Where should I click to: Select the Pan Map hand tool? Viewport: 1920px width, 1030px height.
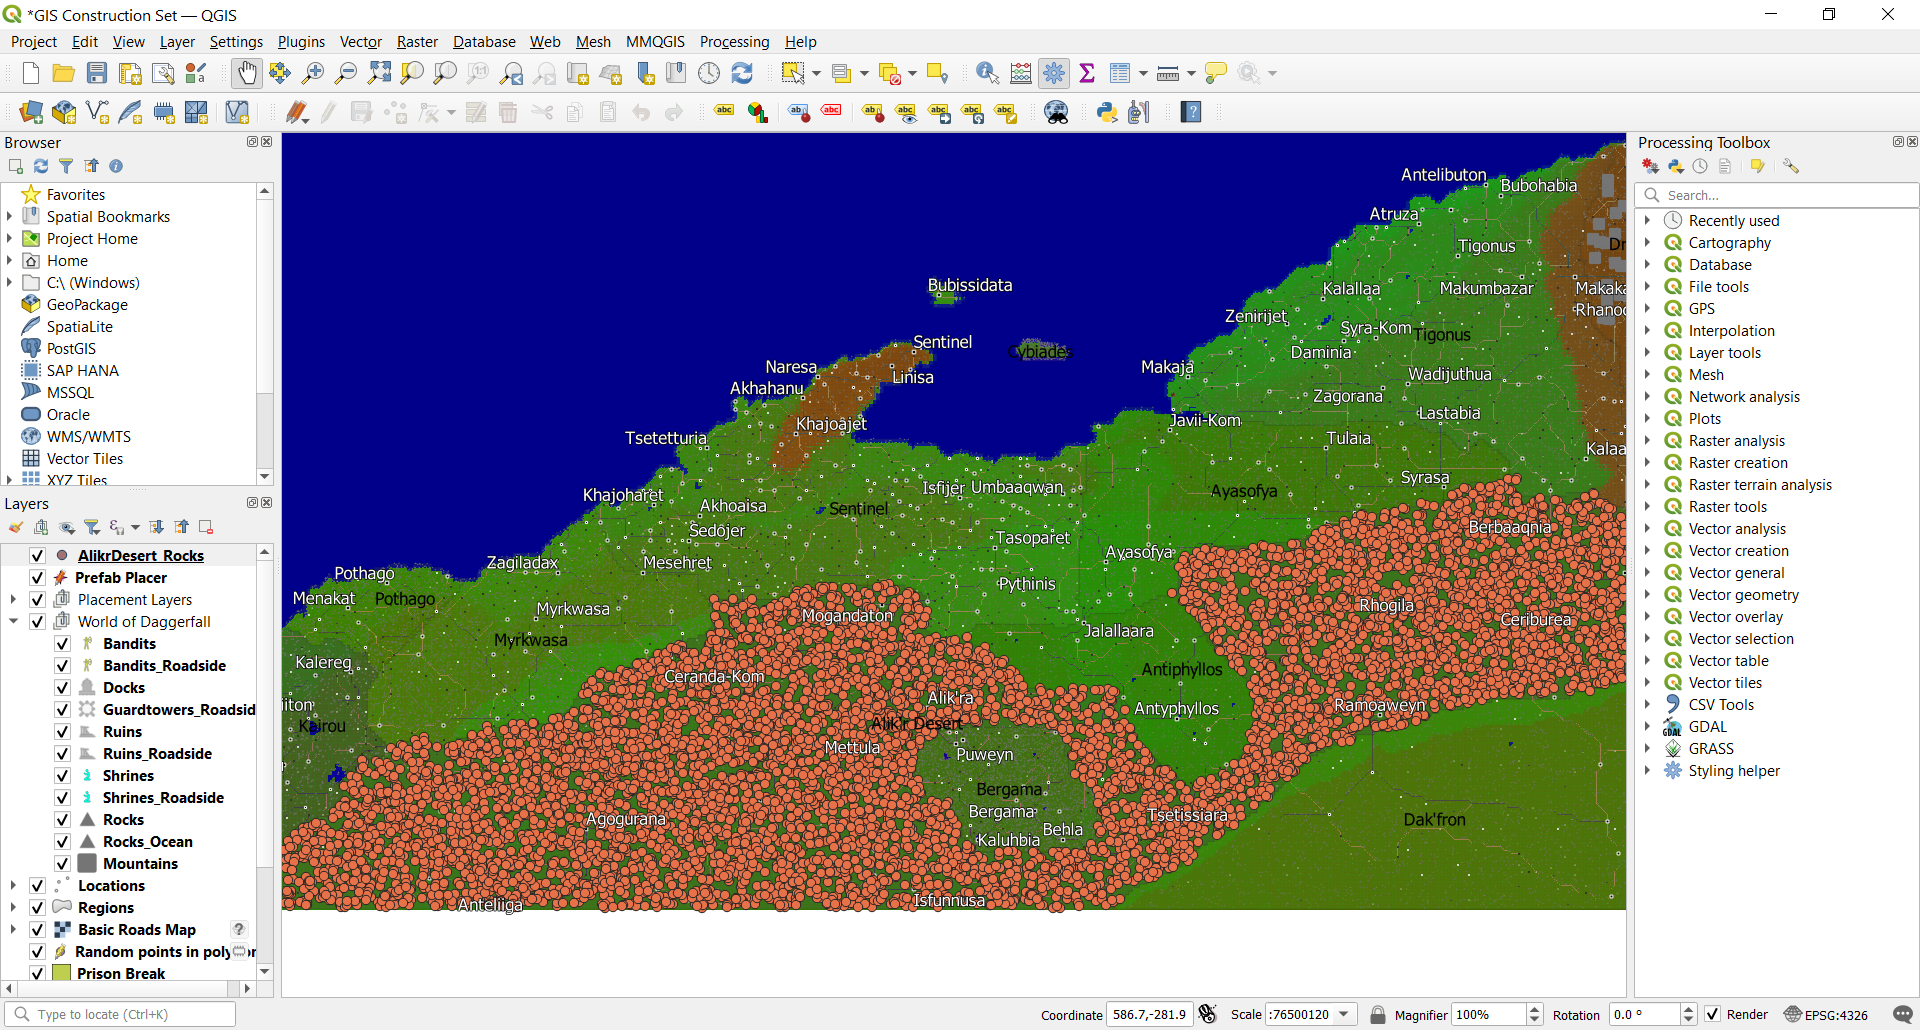pyautogui.click(x=246, y=73)
